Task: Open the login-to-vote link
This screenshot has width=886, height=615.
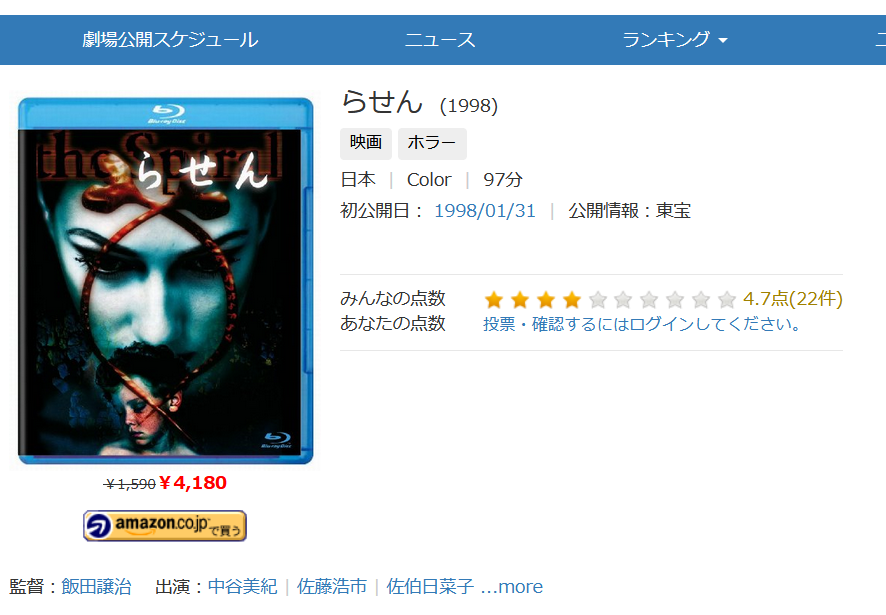Action: (642, 324)
